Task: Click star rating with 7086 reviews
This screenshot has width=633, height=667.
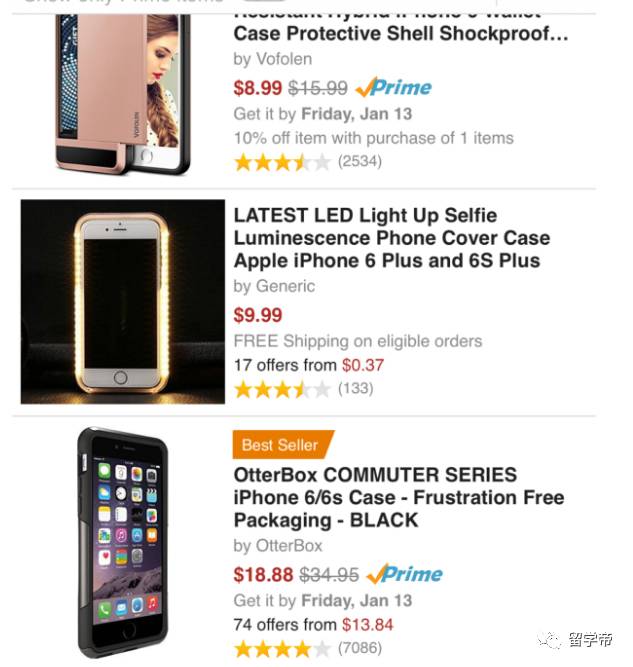Action: (282, 649)
